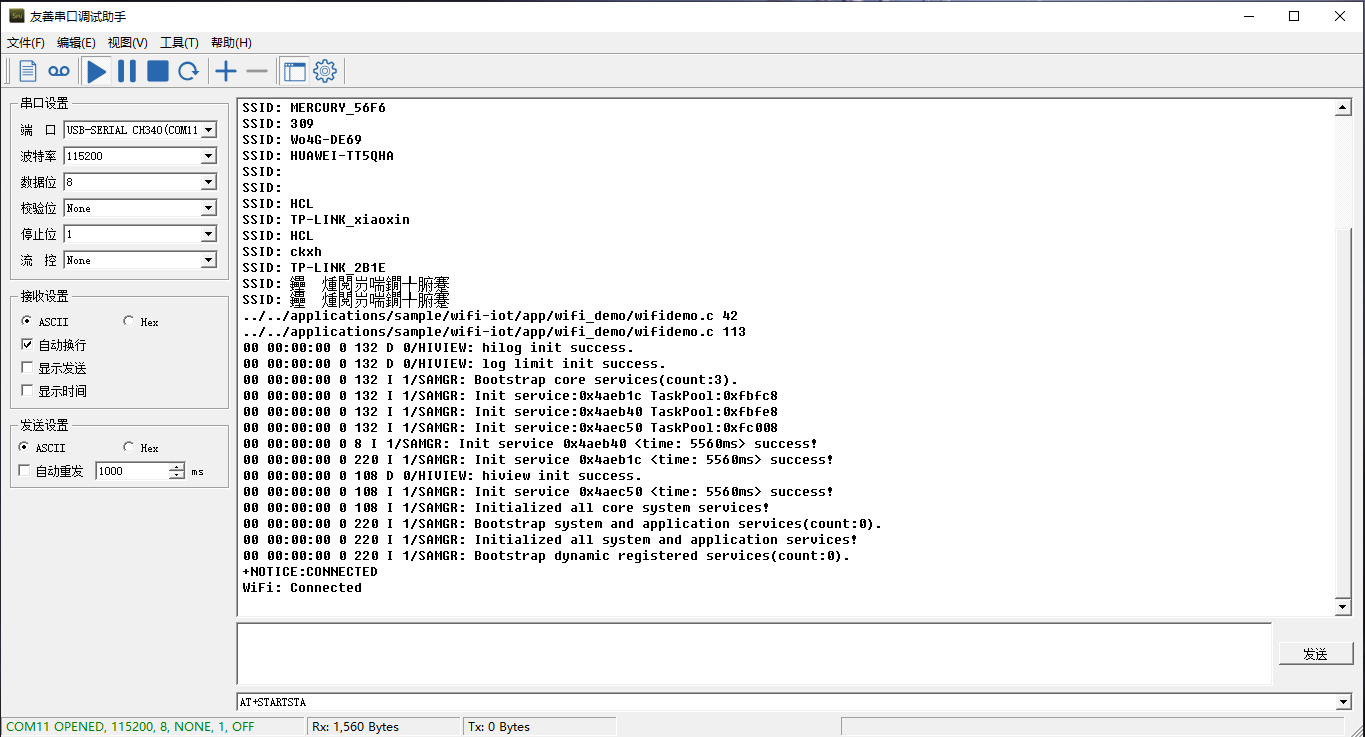This screenshot has height=737, width=1365.
Task: Click the SSID: HUAWEI-TT5QHA line
Action: [x=318, y=156]
